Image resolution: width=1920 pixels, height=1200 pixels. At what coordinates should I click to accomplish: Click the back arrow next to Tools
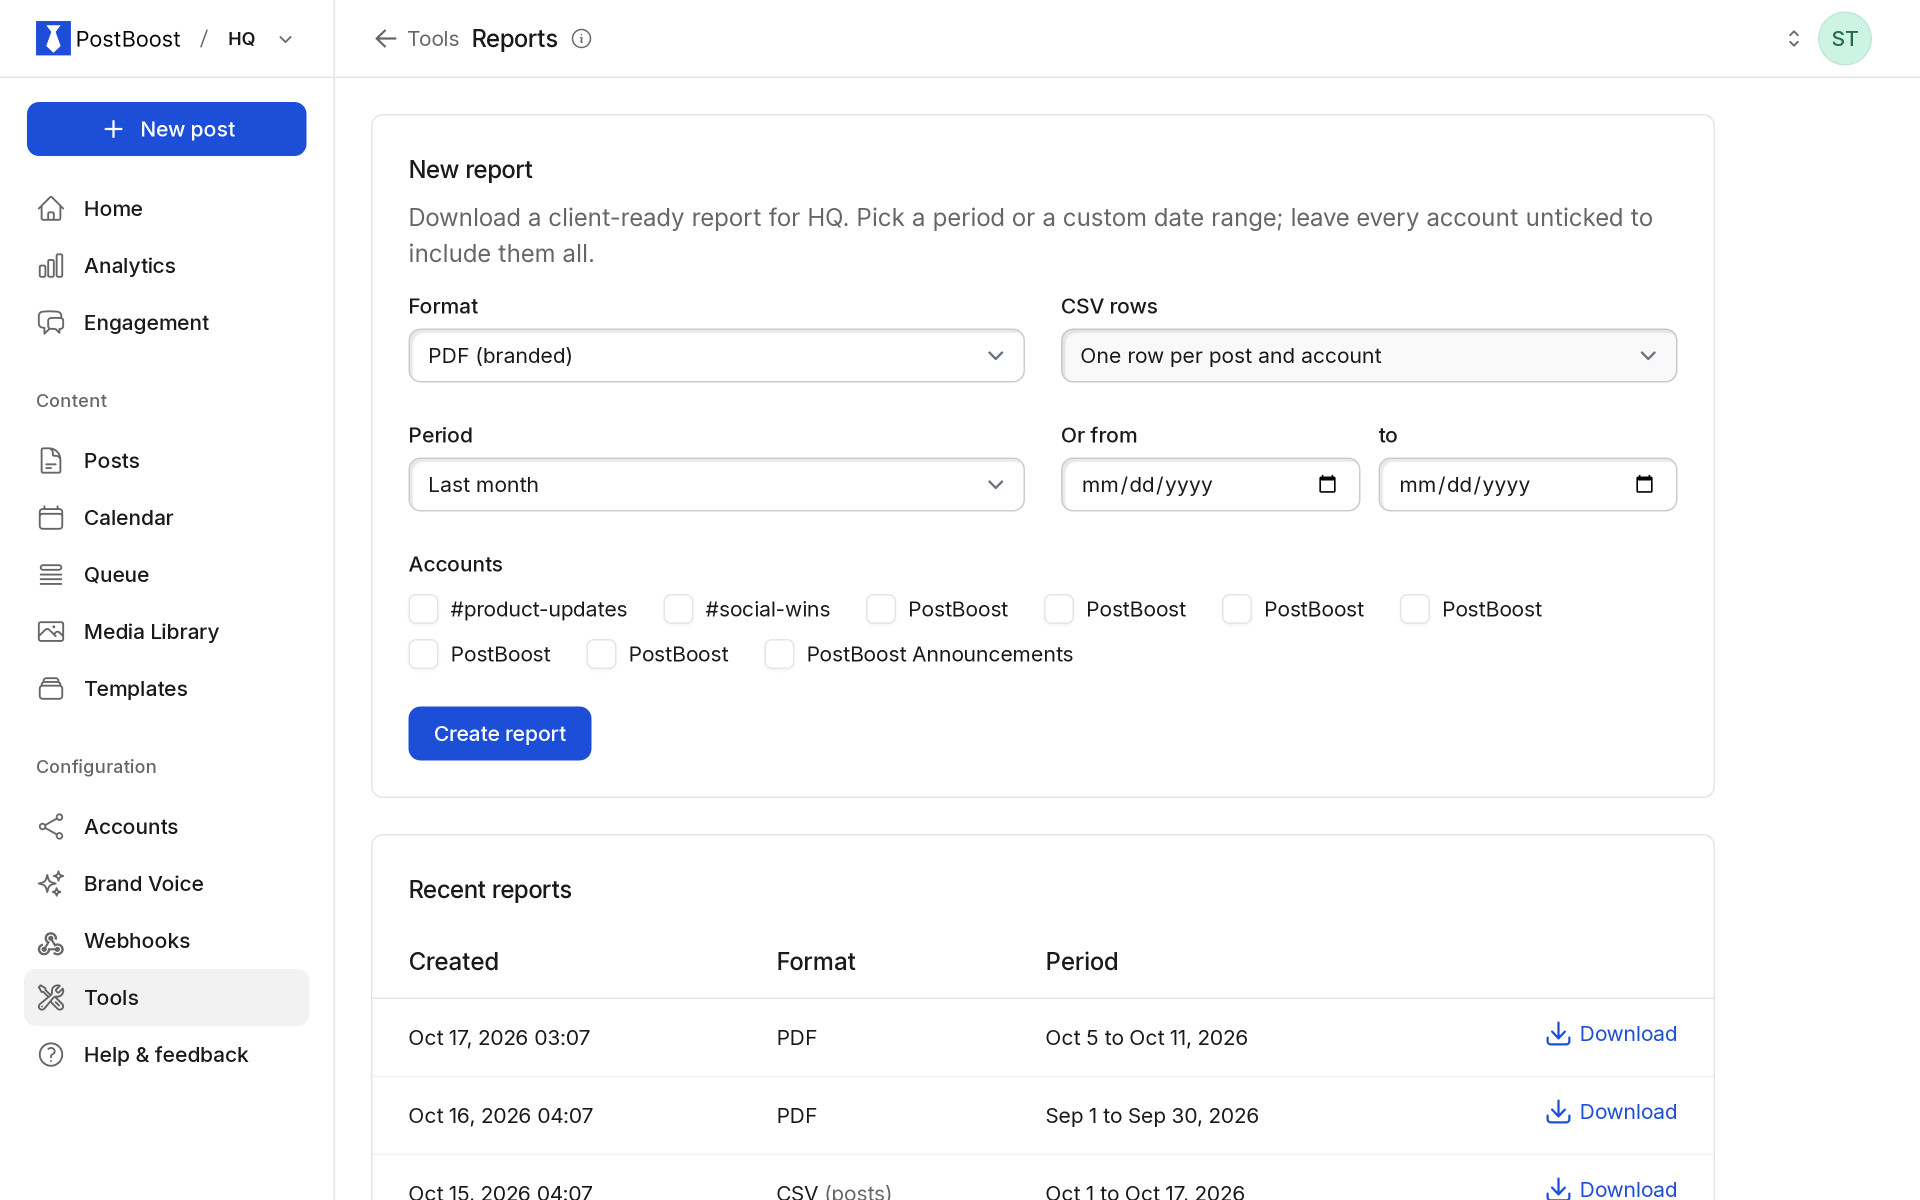pos(385,39)
